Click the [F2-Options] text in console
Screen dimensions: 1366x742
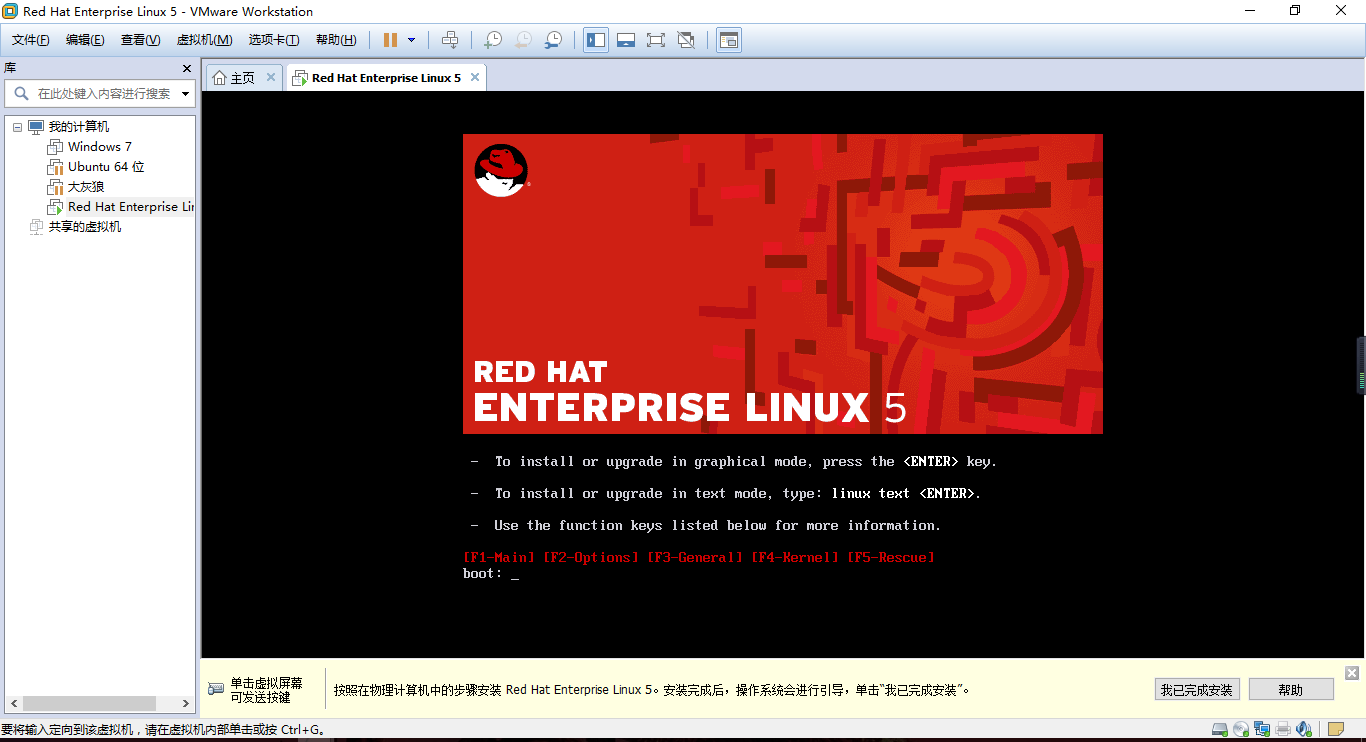(591, 557)
